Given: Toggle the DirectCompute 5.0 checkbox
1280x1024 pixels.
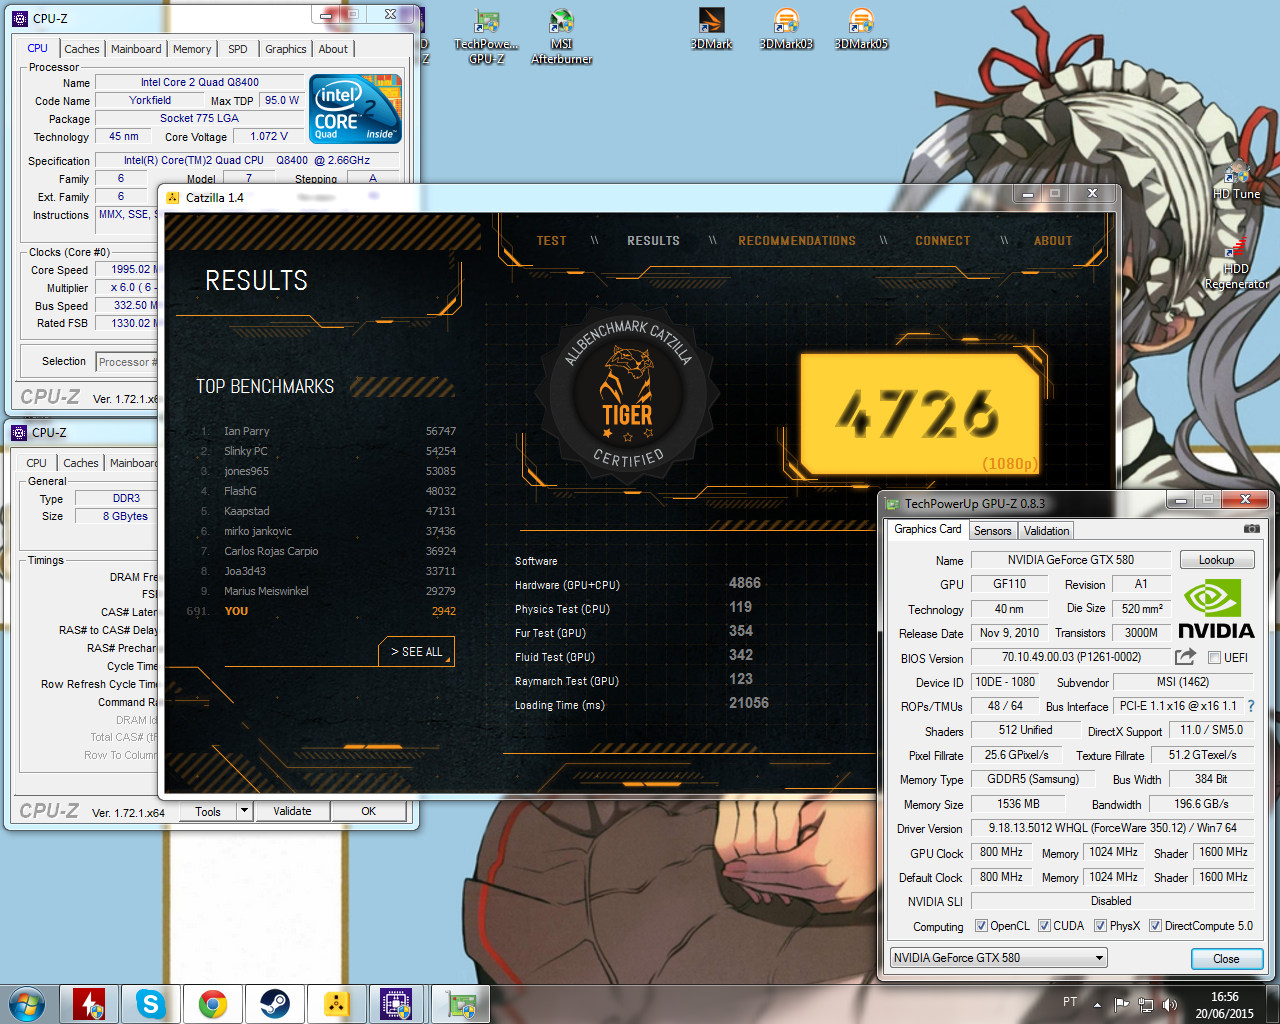Looking at the screenshot, I should click(x=1155, y=926).
